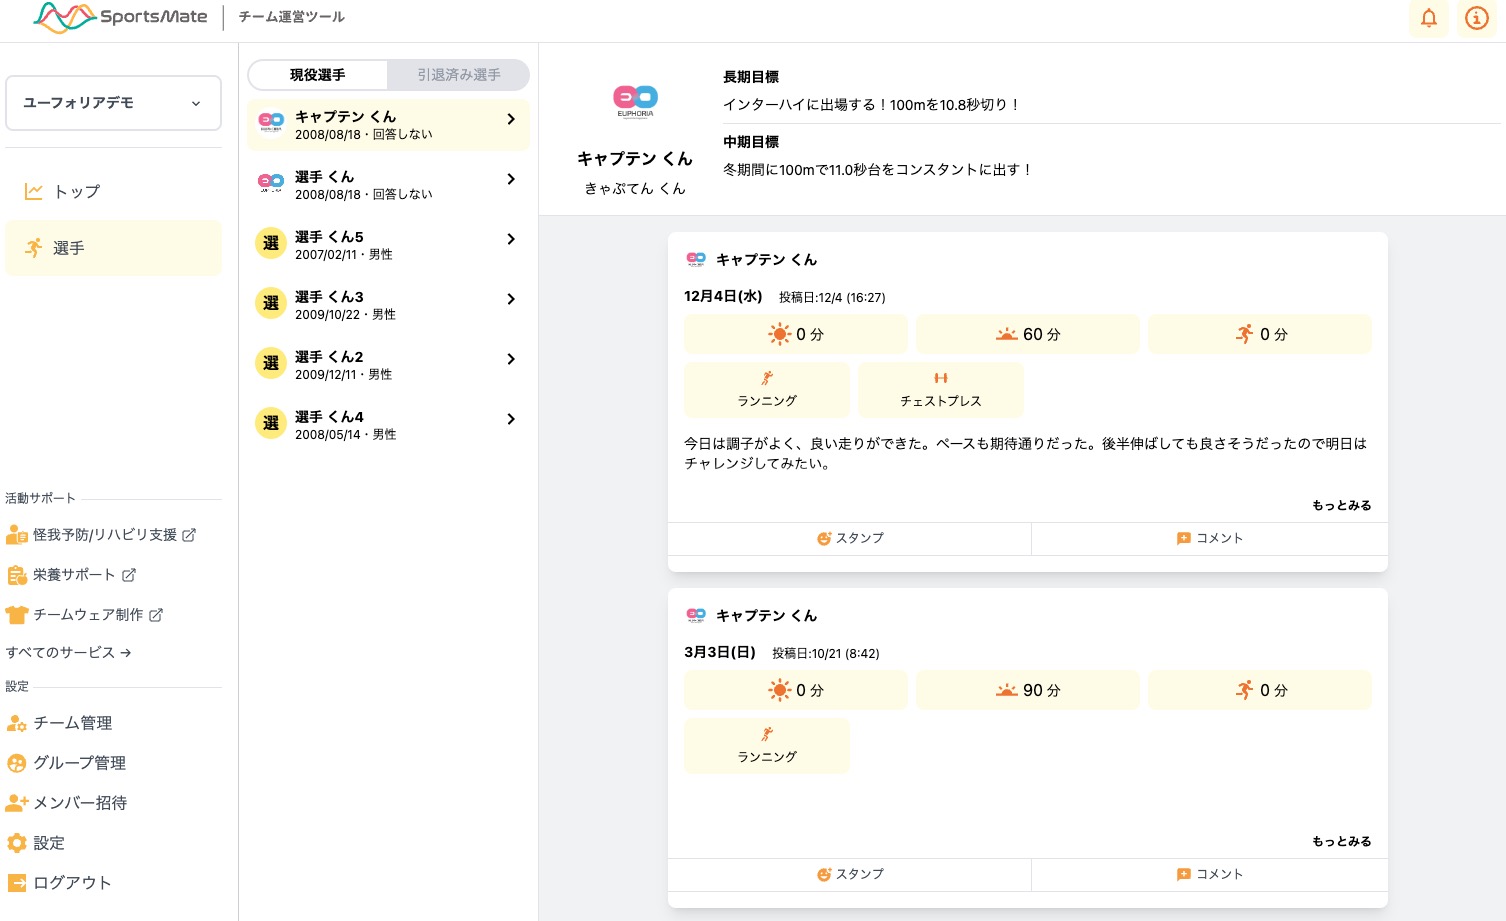Click runner 0 分 tile in 3月3日 post
The image size is (1506, 921).
(x=1260, y=690)
